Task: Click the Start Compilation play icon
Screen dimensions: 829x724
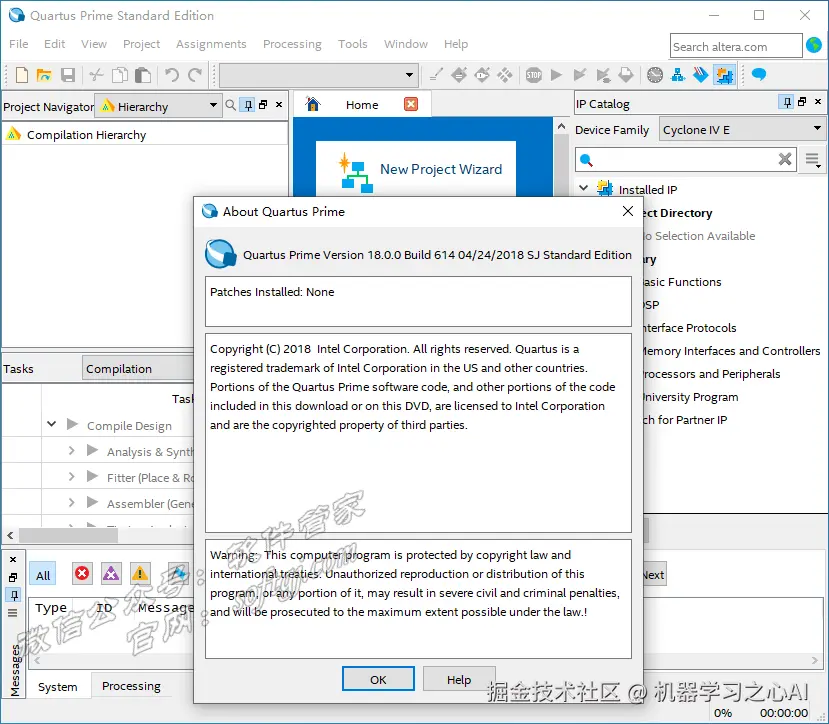Action: point(556,75)
